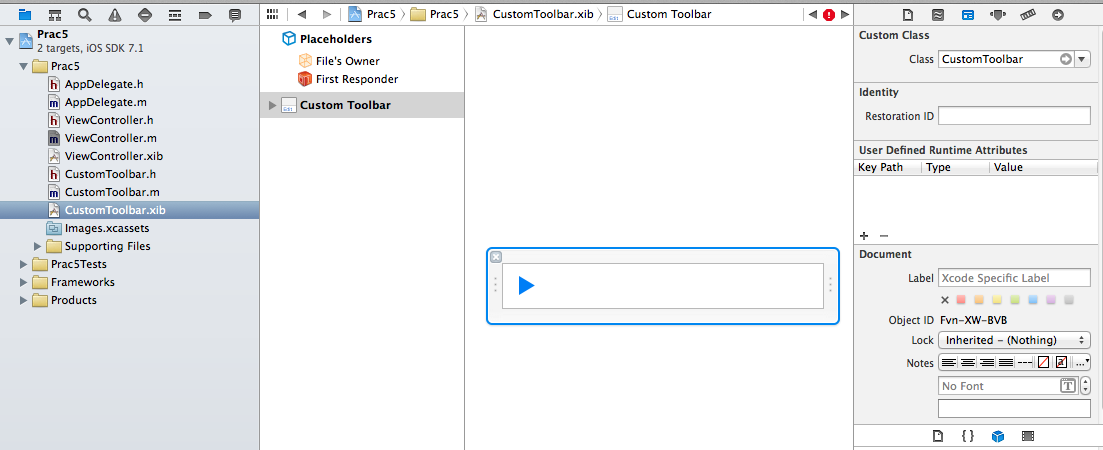
Task: Open related items grid menu in jump bar
Action: [273, 14]
